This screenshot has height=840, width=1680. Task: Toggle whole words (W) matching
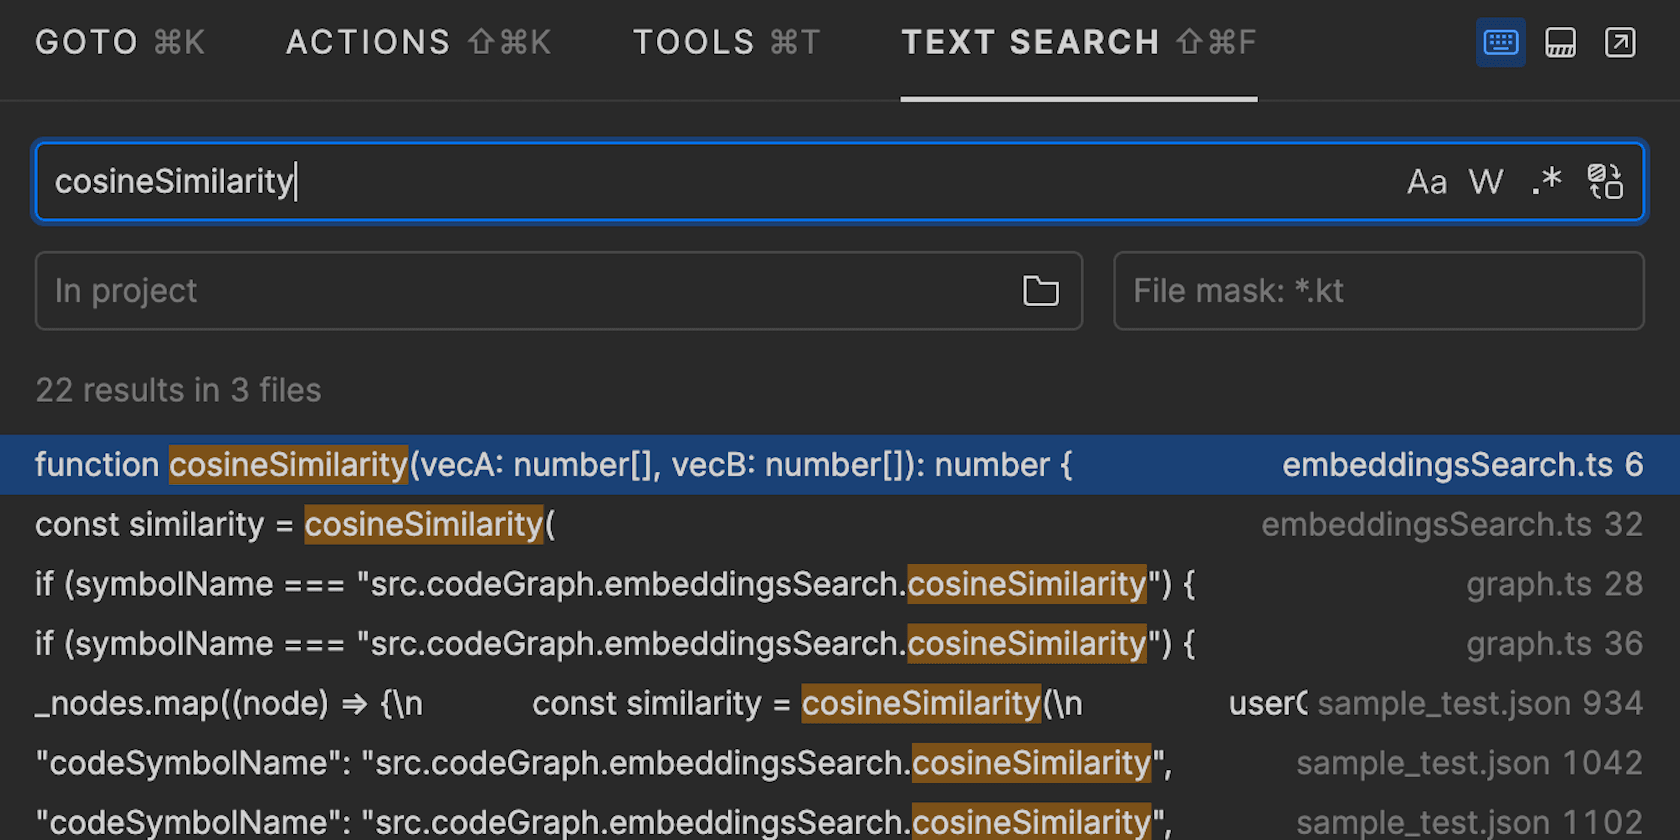click(x=1485, y=182)
